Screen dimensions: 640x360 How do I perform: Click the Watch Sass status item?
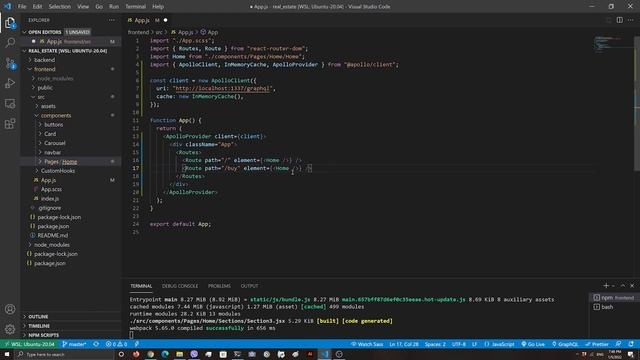(x=367, y=344)
